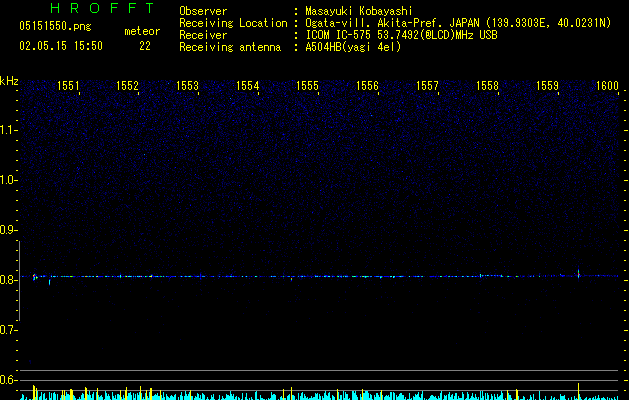Click the meteor count value 22
This screenshot has width=629, height=400.
[x=145, y=46]
